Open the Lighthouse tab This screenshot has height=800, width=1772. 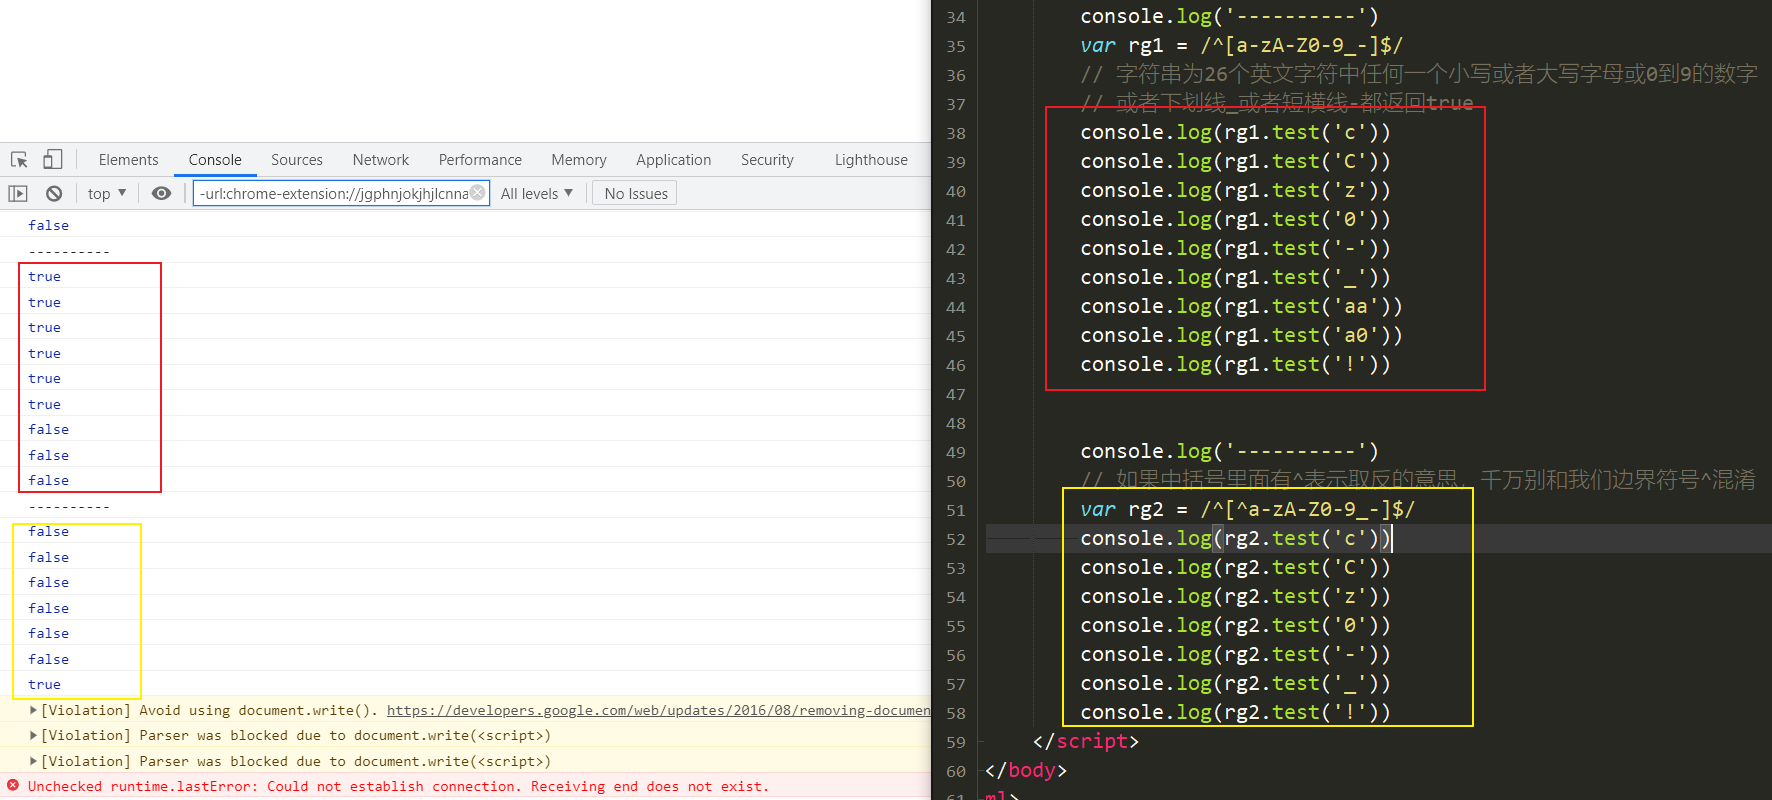(871, 160)
